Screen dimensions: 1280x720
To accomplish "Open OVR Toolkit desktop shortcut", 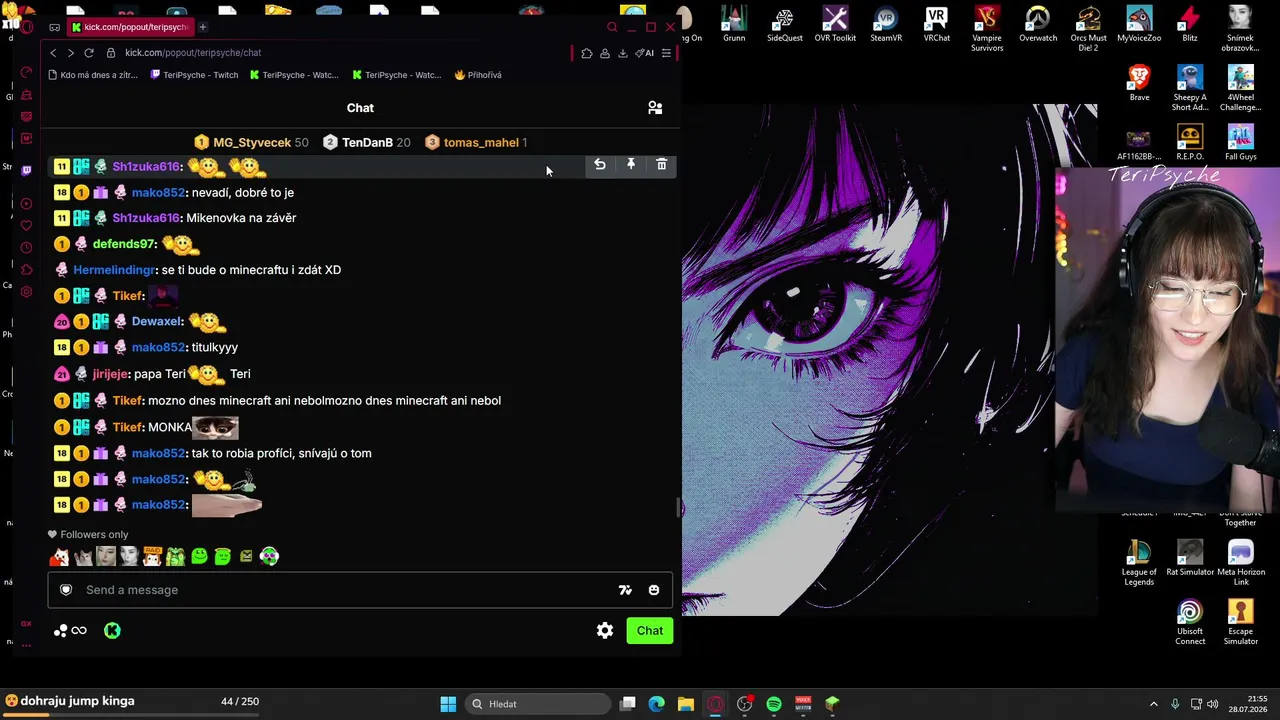I will 835,24.
